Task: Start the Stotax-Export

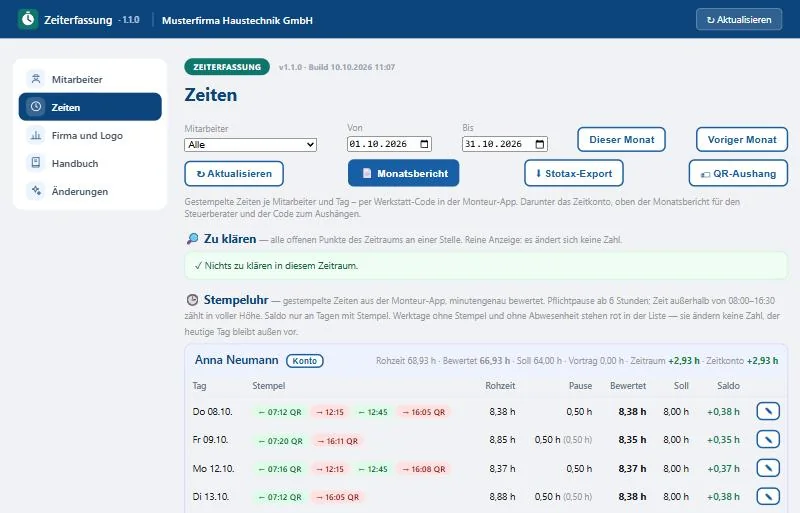Action: pyautogui.click(x=574, y=173)
